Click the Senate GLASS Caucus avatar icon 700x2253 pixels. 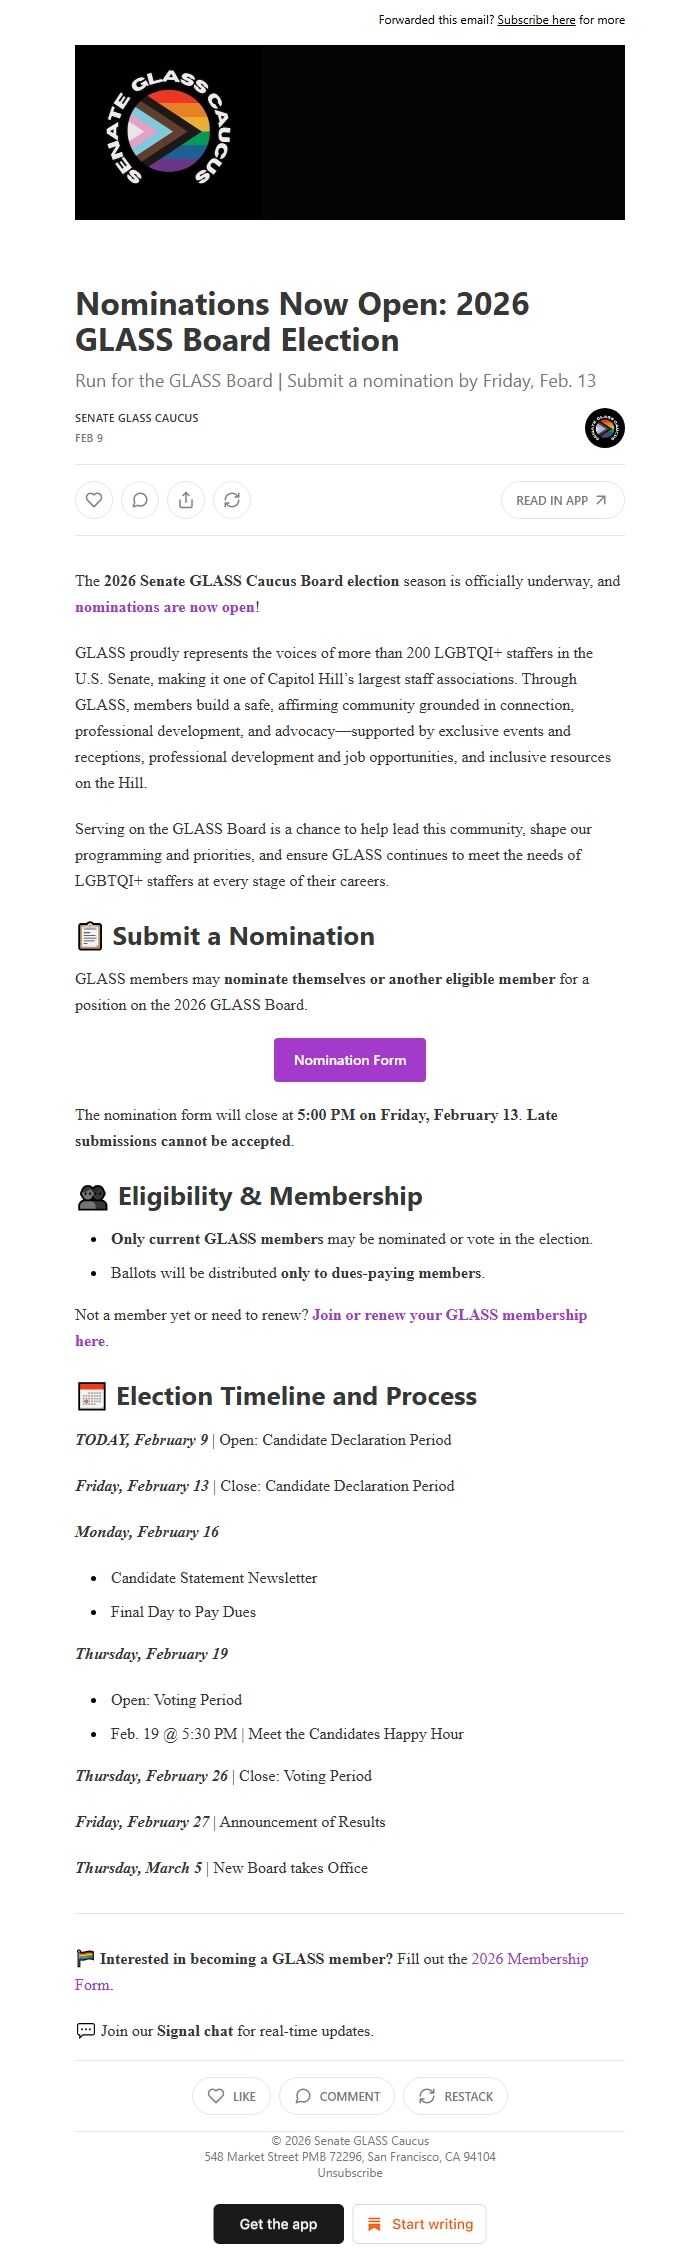tap(605, 428)
